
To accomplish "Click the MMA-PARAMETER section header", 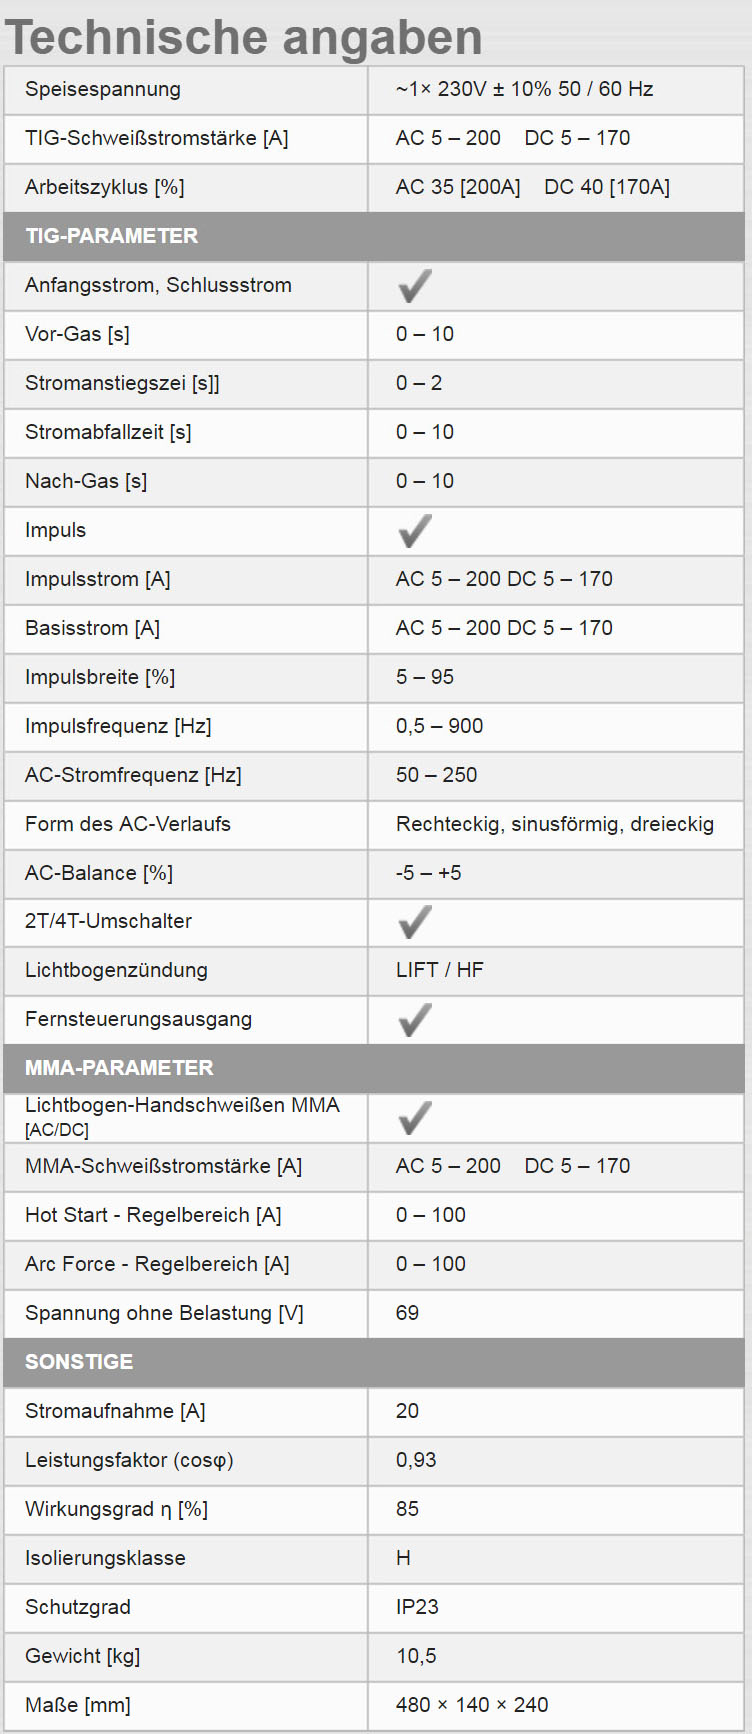I will coord(119,1068).
